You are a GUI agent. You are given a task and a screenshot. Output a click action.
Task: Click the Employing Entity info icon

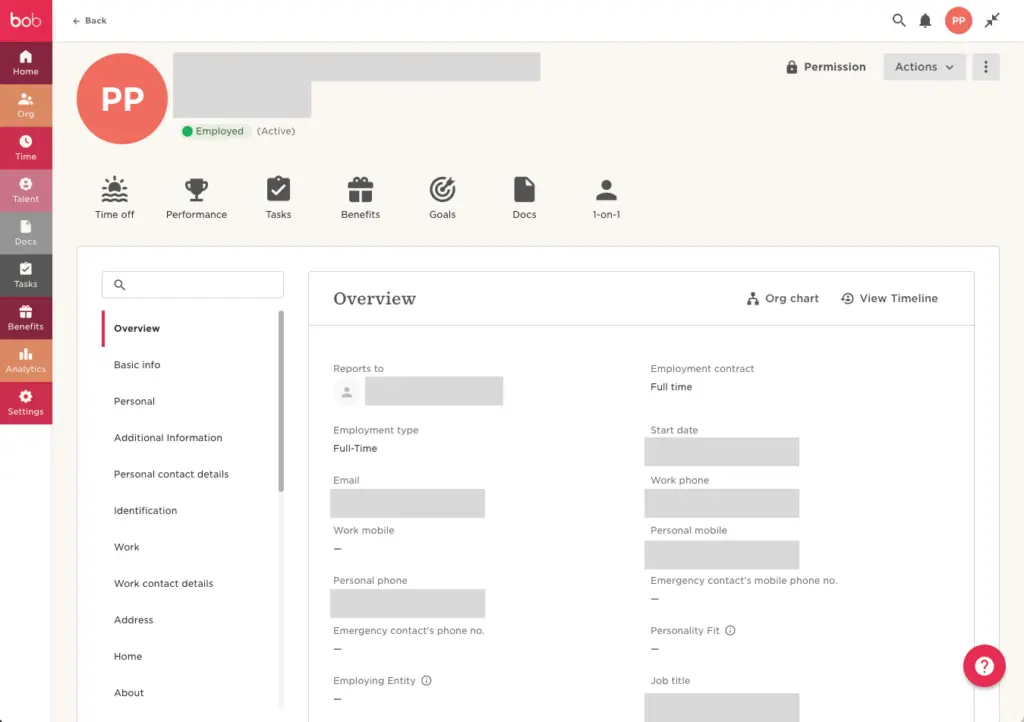(x=426, y=681)
